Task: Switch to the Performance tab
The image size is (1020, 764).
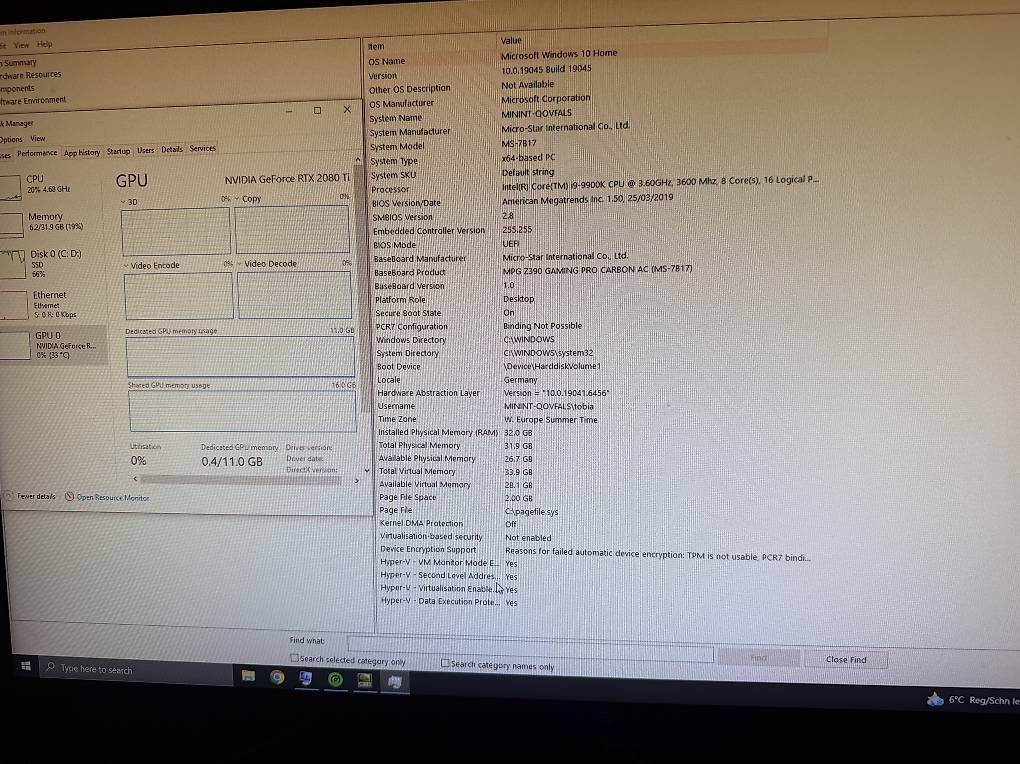Action: coord(36,153)
